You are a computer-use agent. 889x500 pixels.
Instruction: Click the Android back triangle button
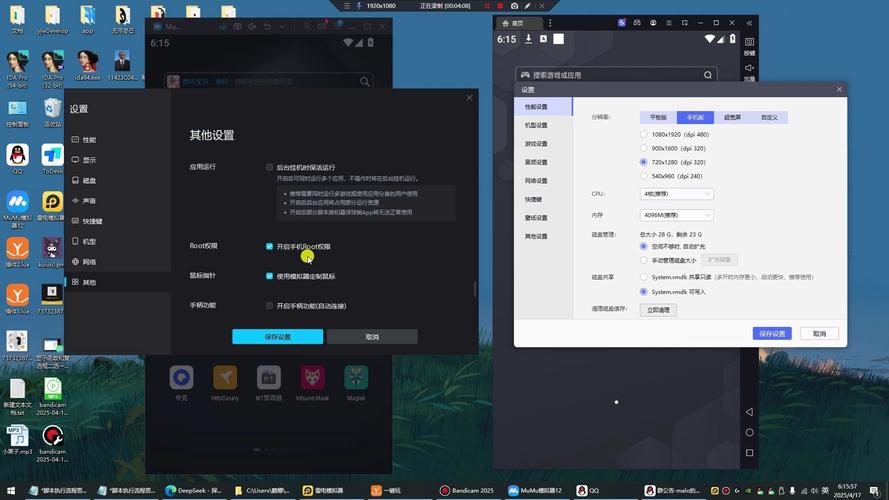[x=749, y=412]
